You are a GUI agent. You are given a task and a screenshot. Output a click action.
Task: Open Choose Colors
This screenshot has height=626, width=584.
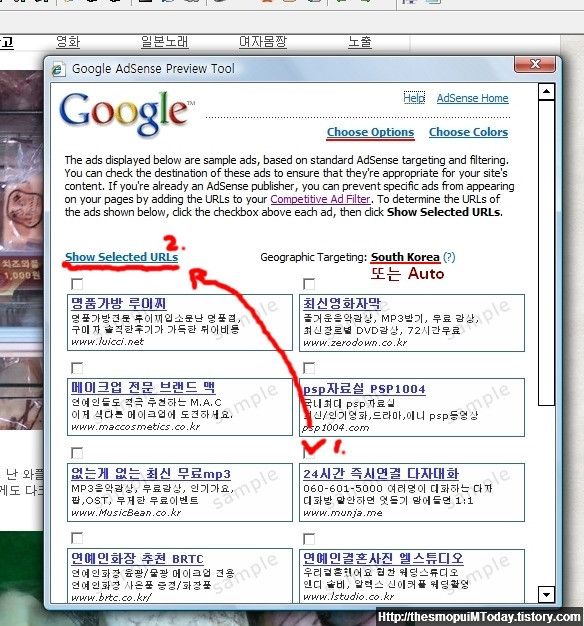[x=468, y=132]
